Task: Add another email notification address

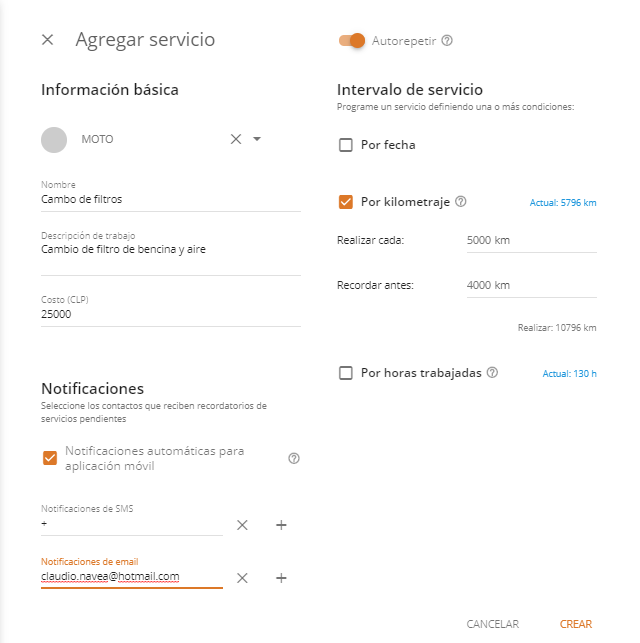Action: click(x=281, y=578)
